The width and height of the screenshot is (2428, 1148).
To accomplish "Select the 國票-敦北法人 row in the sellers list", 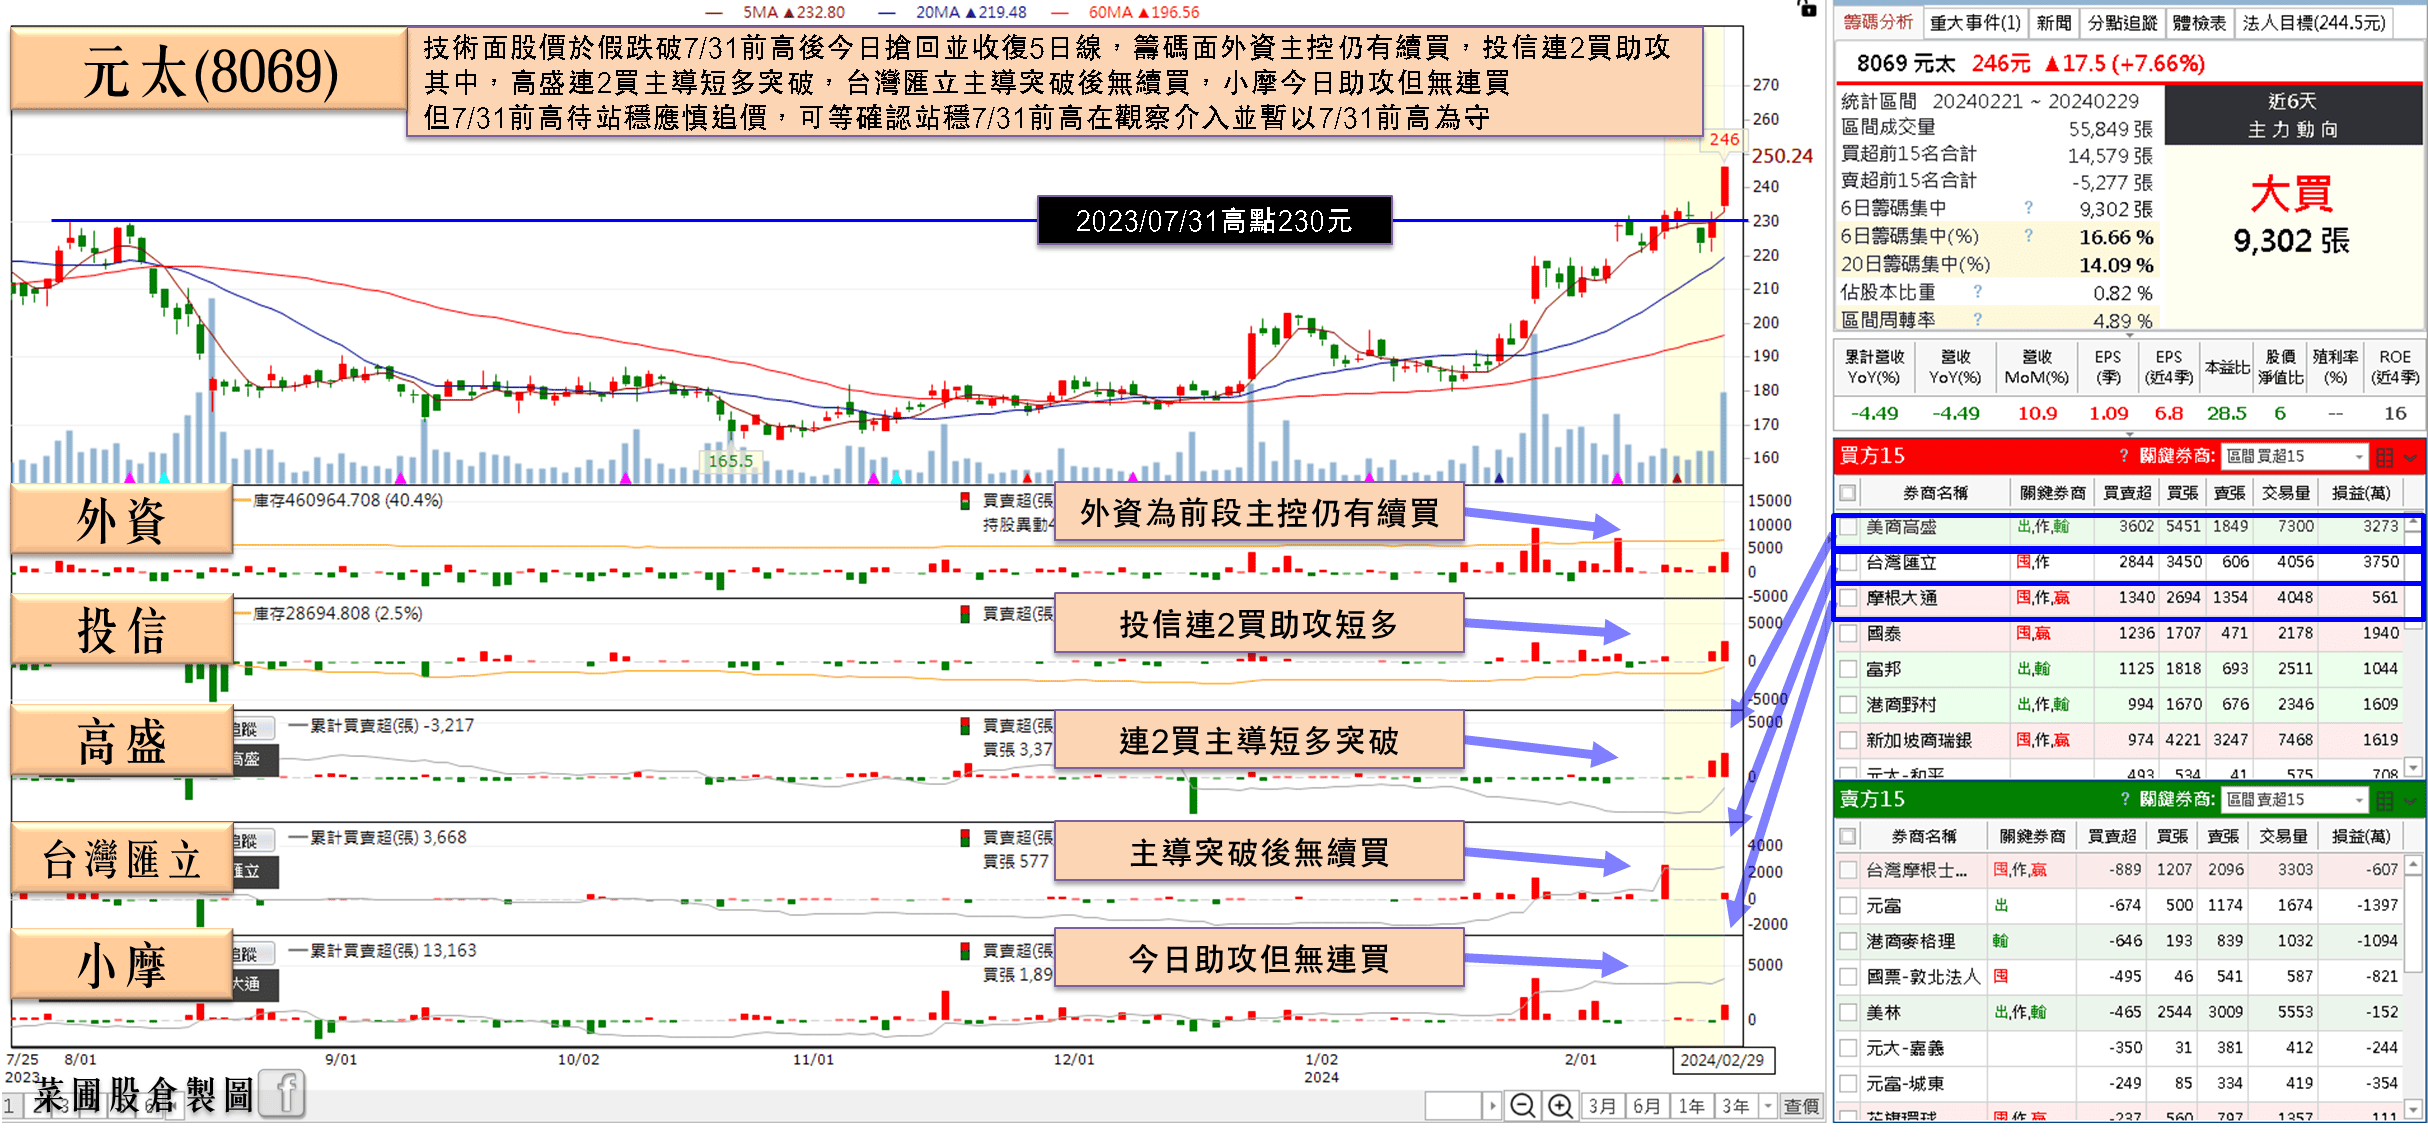I will 2118,977.
